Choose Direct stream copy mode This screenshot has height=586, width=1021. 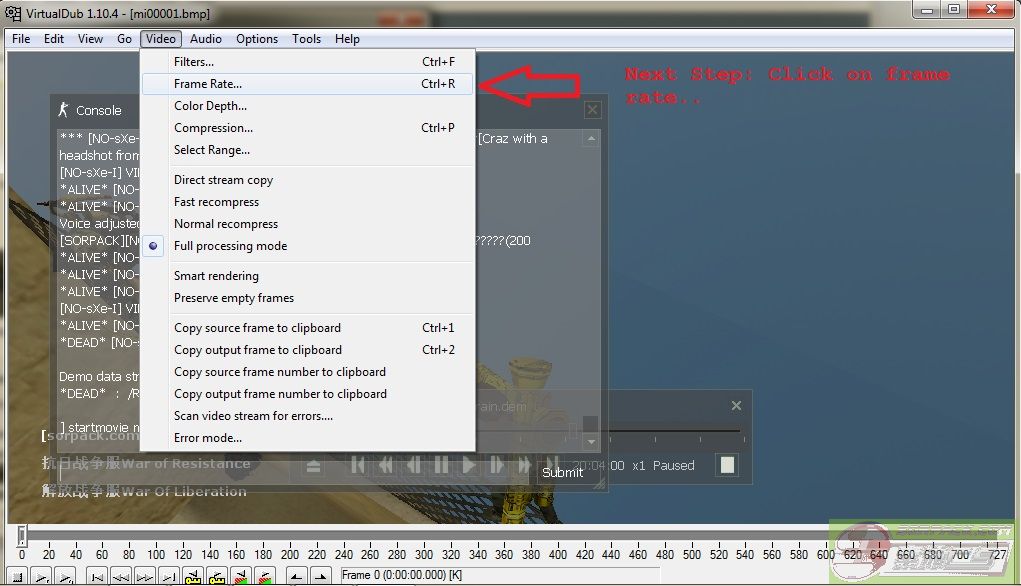point(223,180)
